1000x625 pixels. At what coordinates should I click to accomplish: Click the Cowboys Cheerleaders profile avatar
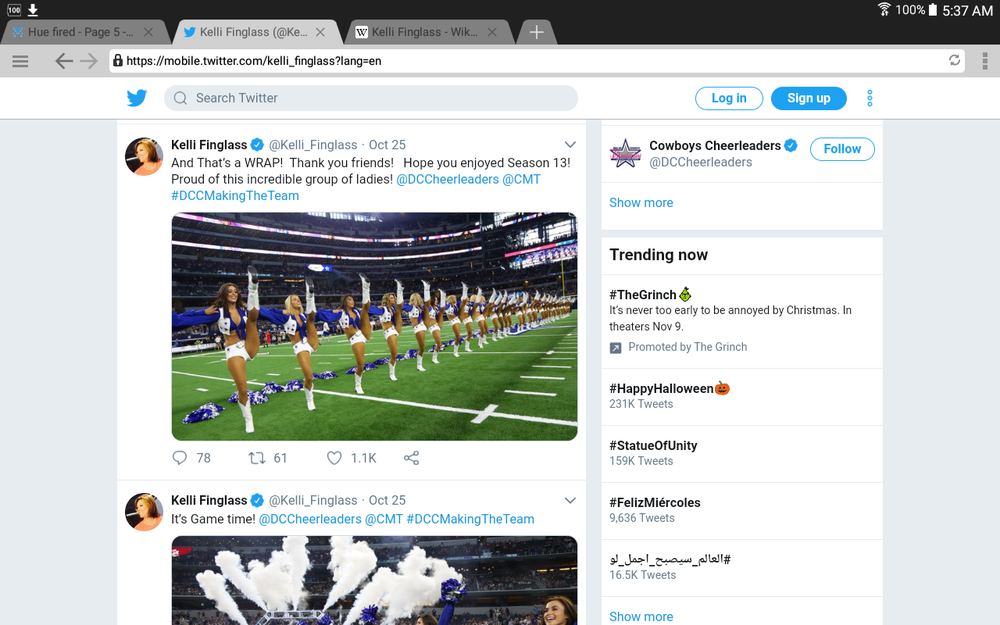point(625,153)
